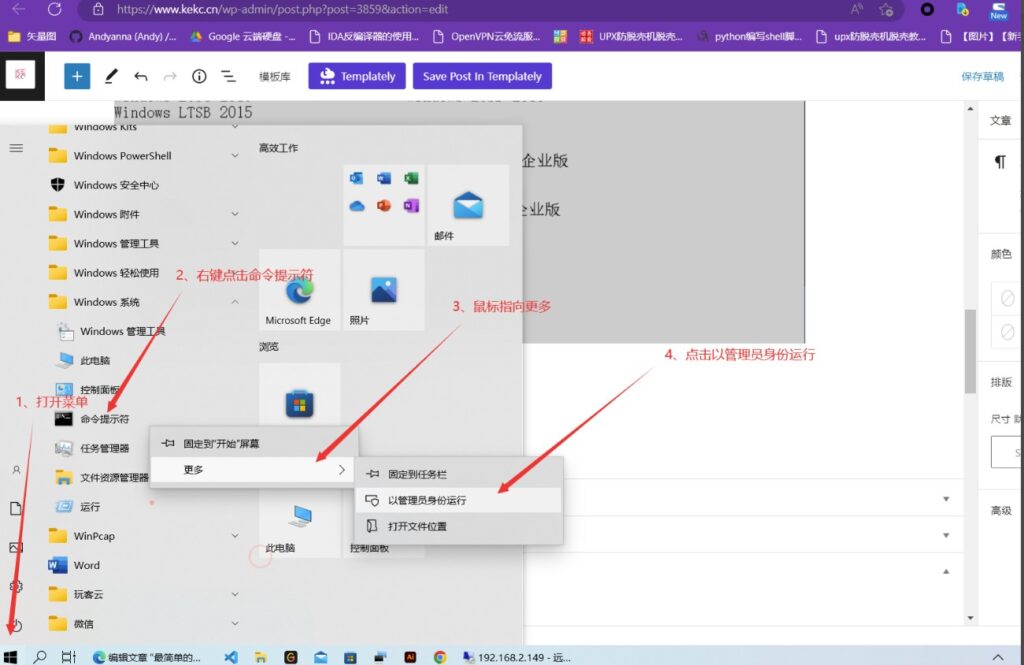1024x665 pixels.
Task: Click the editor details info icon
Action: coord(199,76)
